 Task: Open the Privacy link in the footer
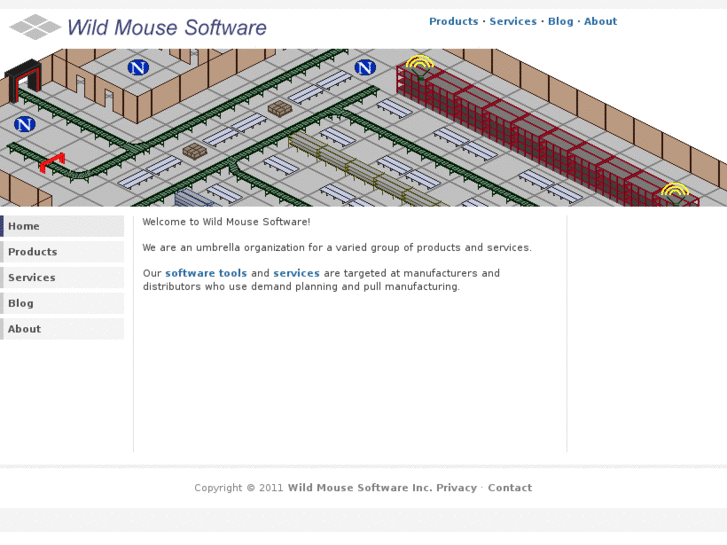click(x=456, y=488)
